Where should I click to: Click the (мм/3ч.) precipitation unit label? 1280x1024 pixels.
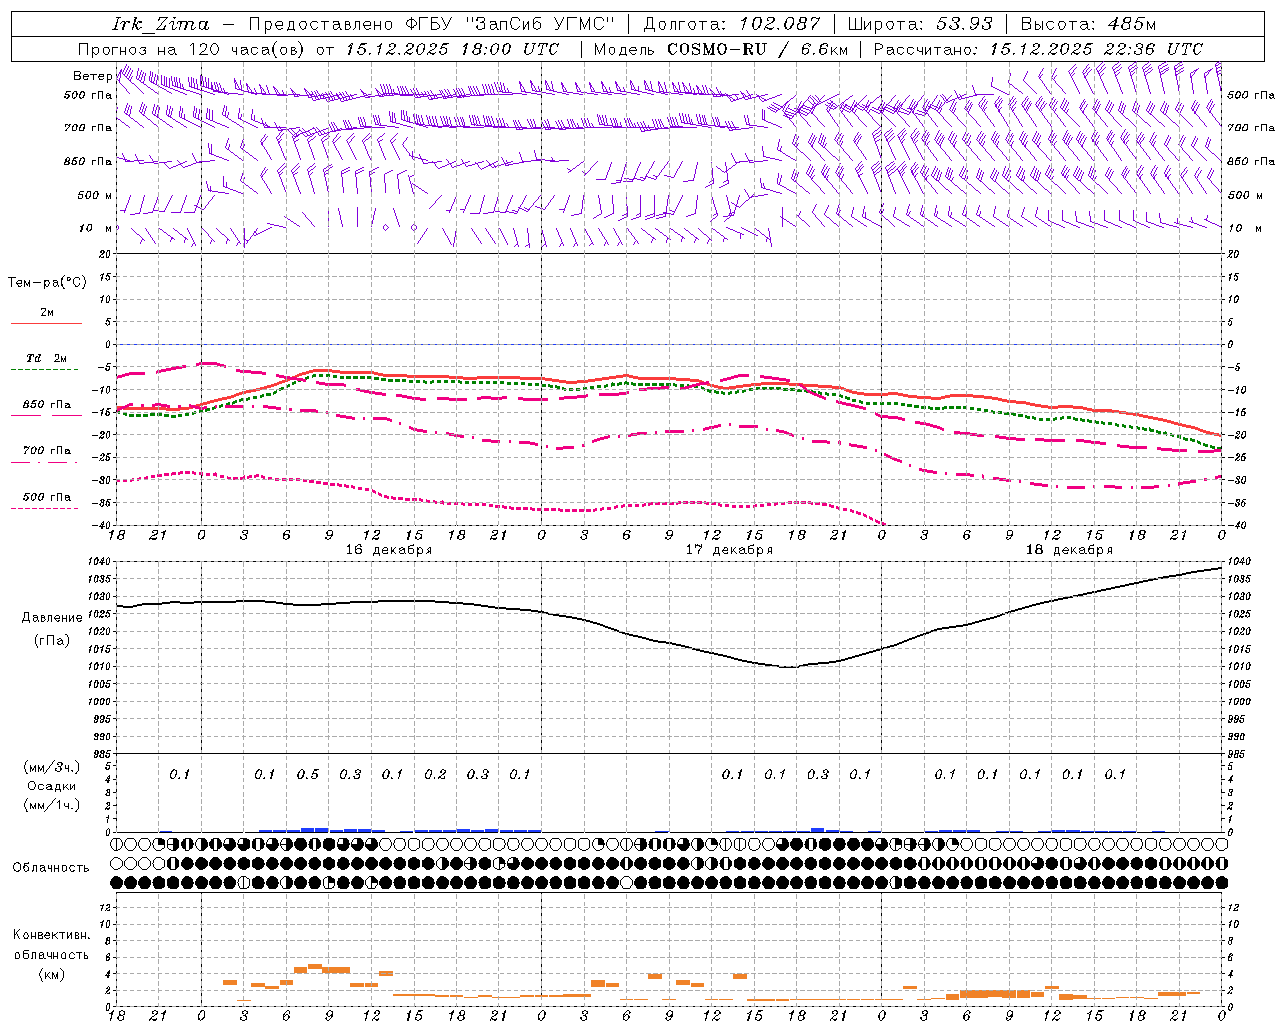click(52, 767)
